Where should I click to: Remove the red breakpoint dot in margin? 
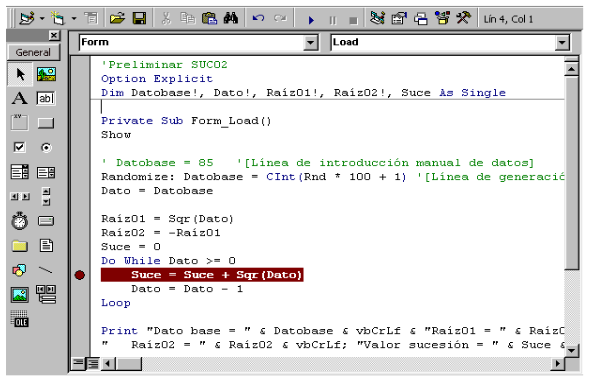[x=80, y=275]
